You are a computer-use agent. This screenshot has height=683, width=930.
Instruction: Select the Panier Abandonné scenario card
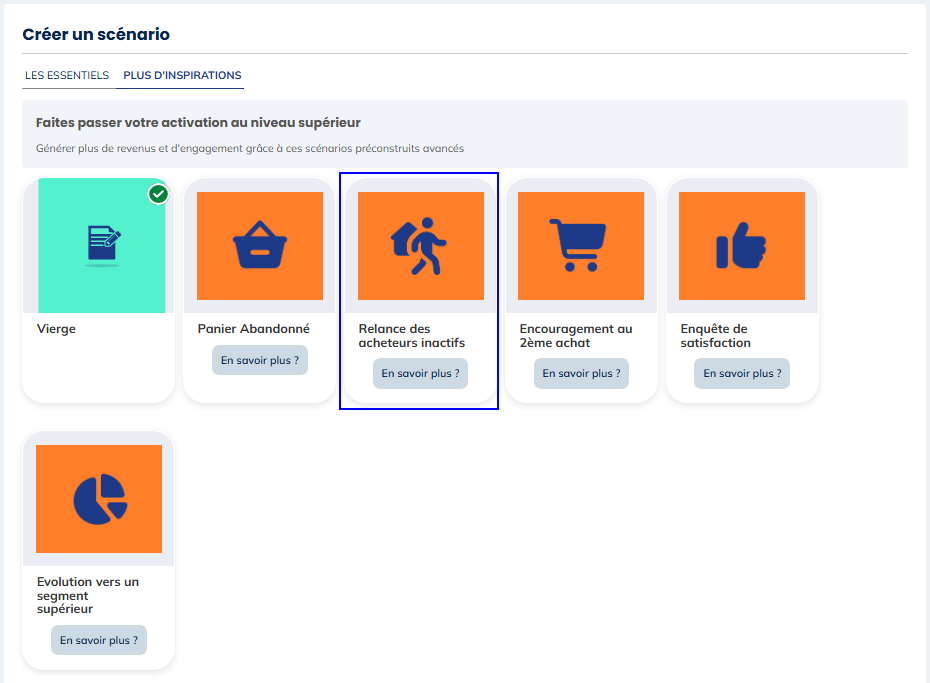(259, 290)
